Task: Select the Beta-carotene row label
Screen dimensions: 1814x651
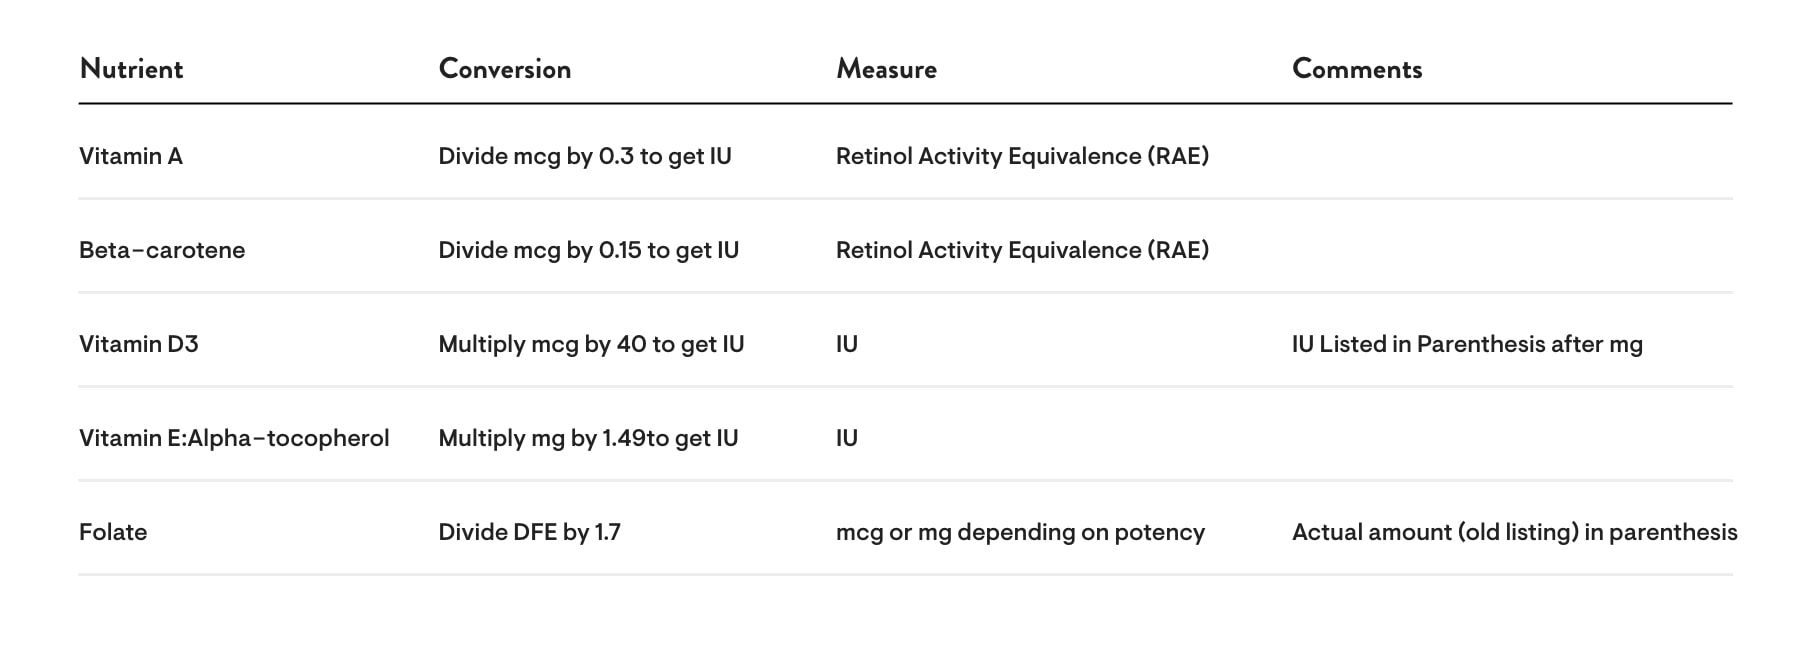Action: 162,250
